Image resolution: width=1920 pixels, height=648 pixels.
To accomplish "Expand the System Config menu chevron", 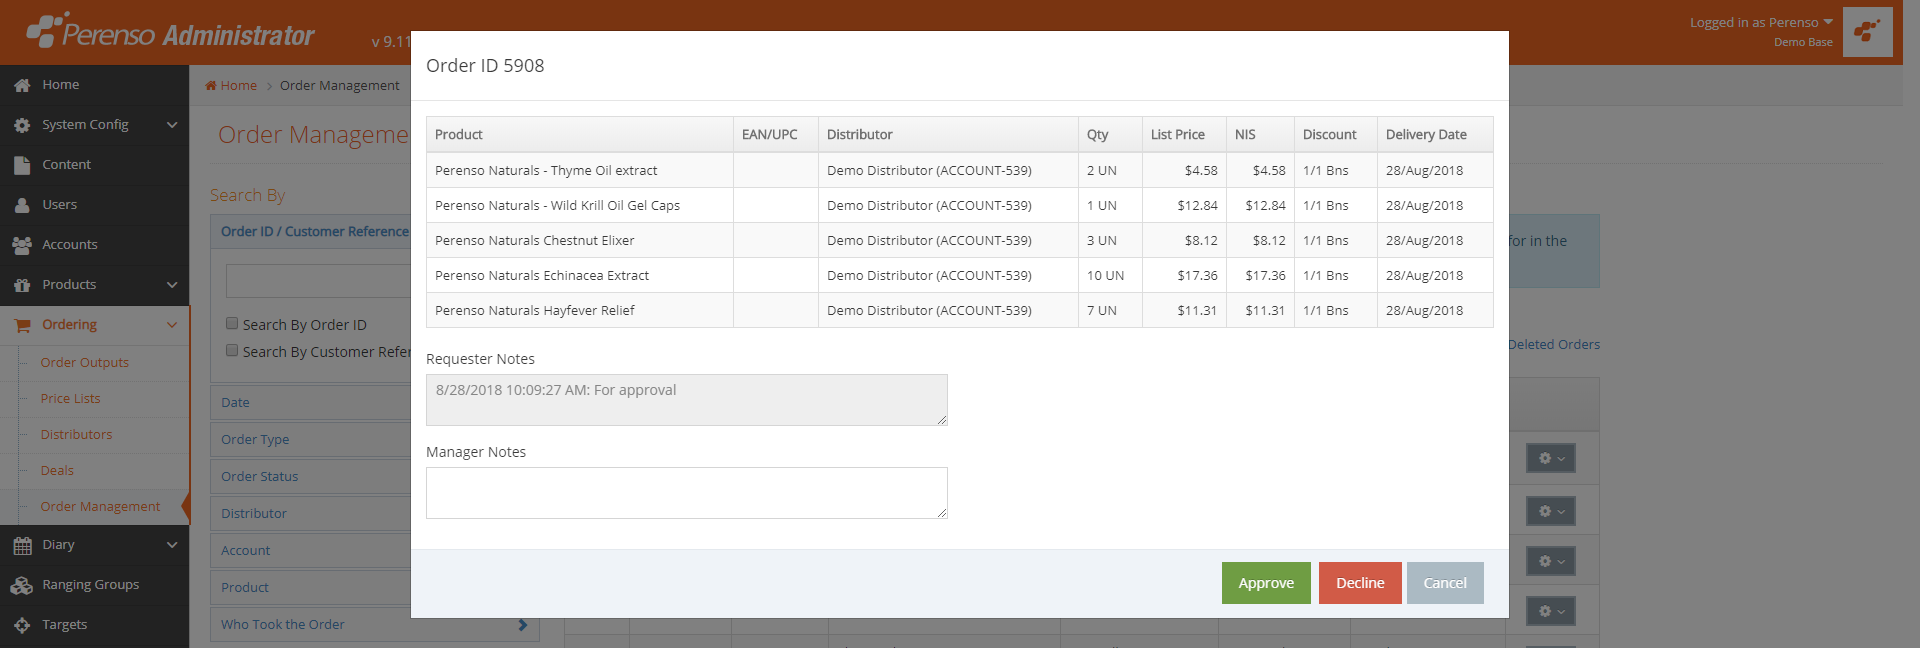I will [172, 125].
